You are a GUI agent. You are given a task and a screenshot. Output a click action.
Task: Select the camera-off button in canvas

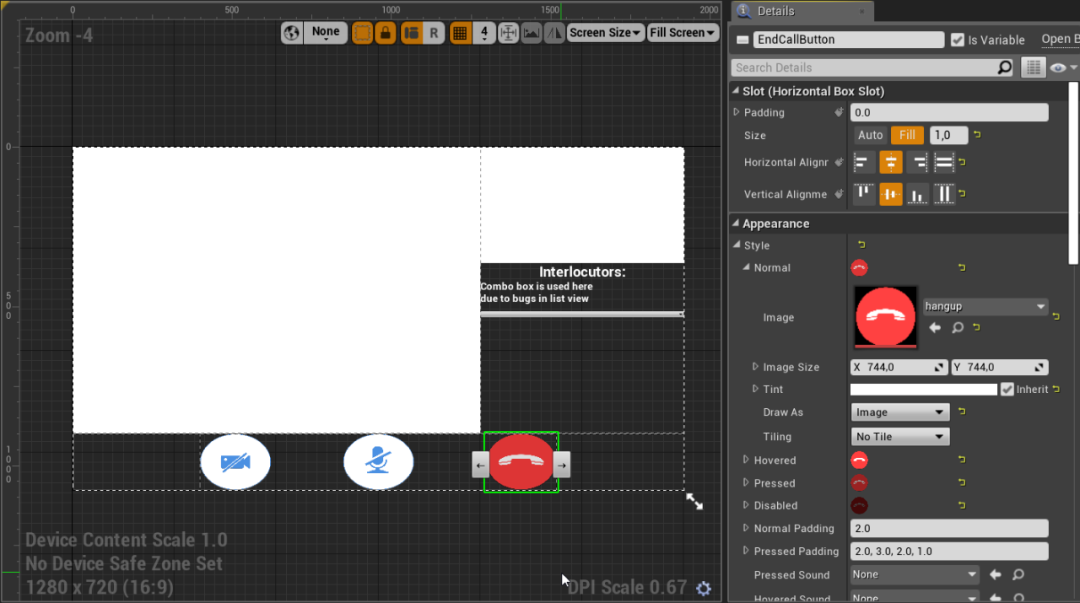236,462
